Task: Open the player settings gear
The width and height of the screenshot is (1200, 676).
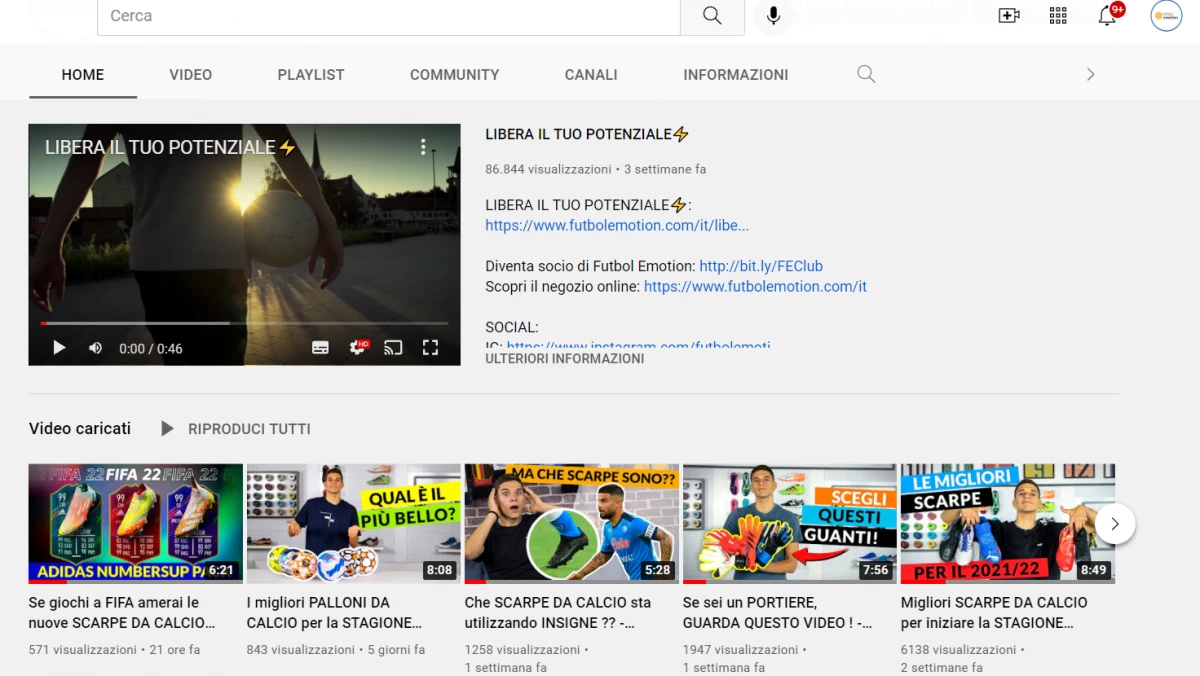Action: pyautogui.click(x=358, y=348)
